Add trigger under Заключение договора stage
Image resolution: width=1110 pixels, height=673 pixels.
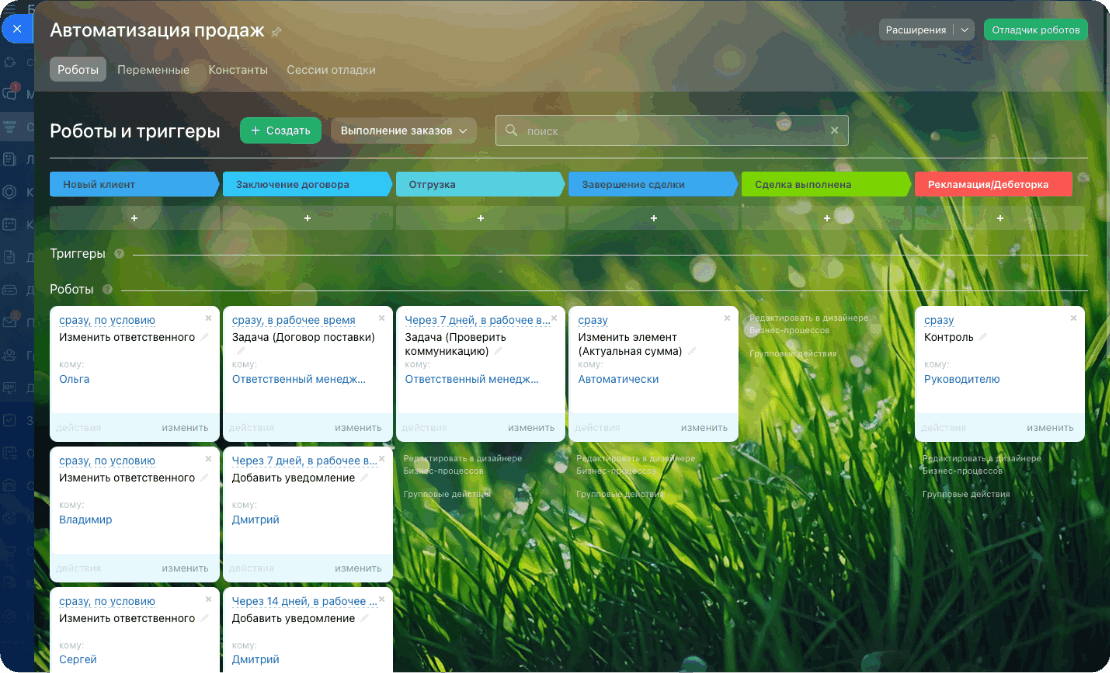307,219
